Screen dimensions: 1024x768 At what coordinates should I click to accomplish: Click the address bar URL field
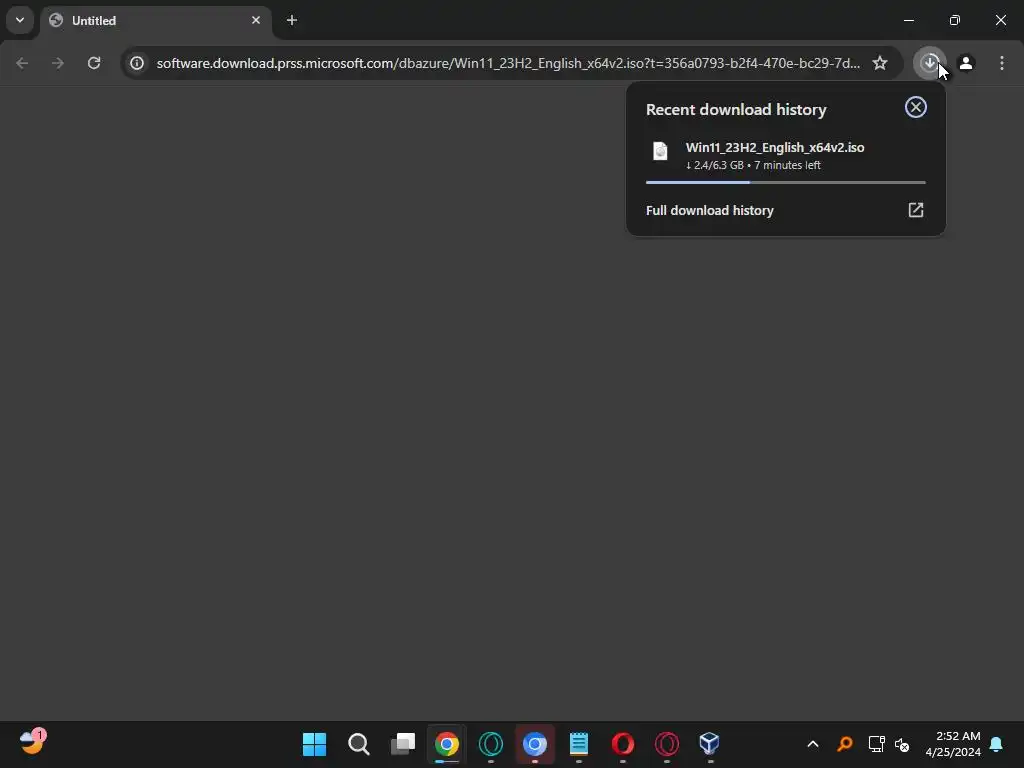click(x=508, y=63)
